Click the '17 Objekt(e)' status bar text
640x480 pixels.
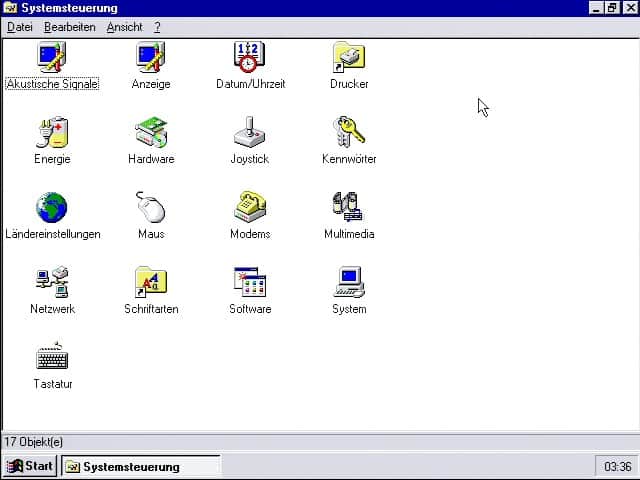[33, 442]
